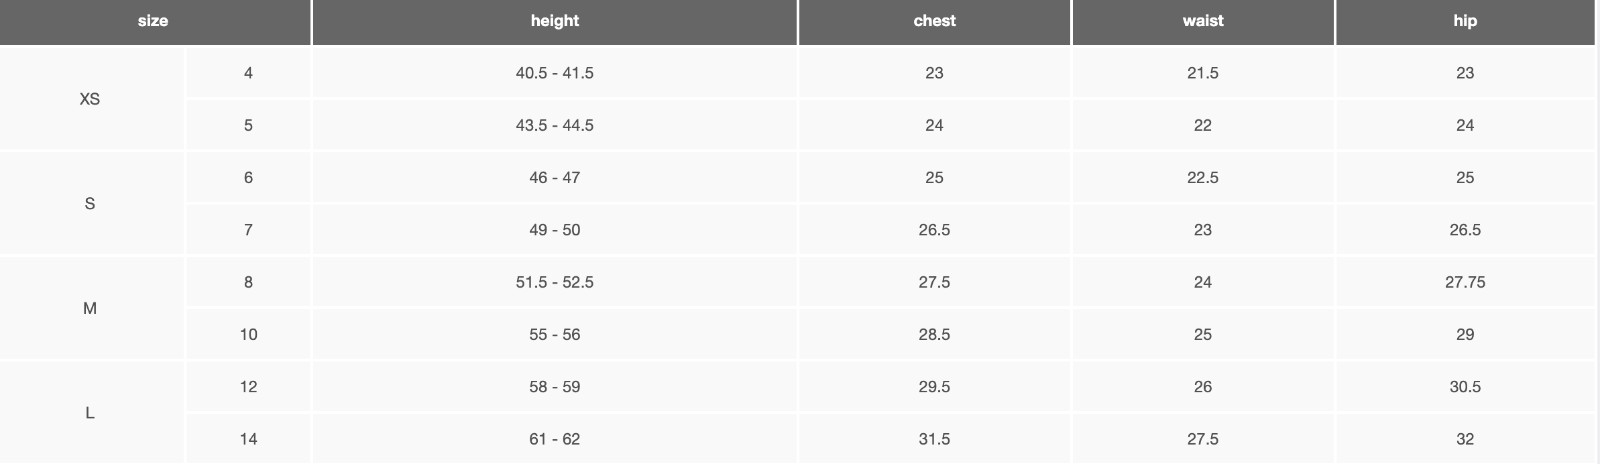
Task: Click height value 61 - 62
Action: 554,439
